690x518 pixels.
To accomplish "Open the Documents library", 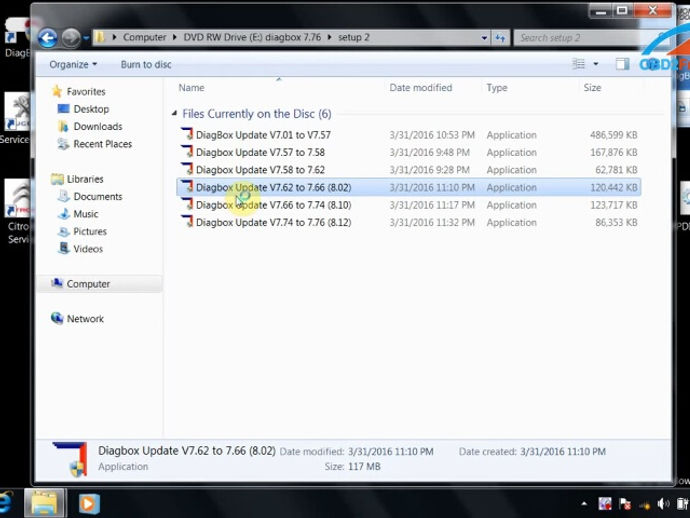I will pos(98,196).
